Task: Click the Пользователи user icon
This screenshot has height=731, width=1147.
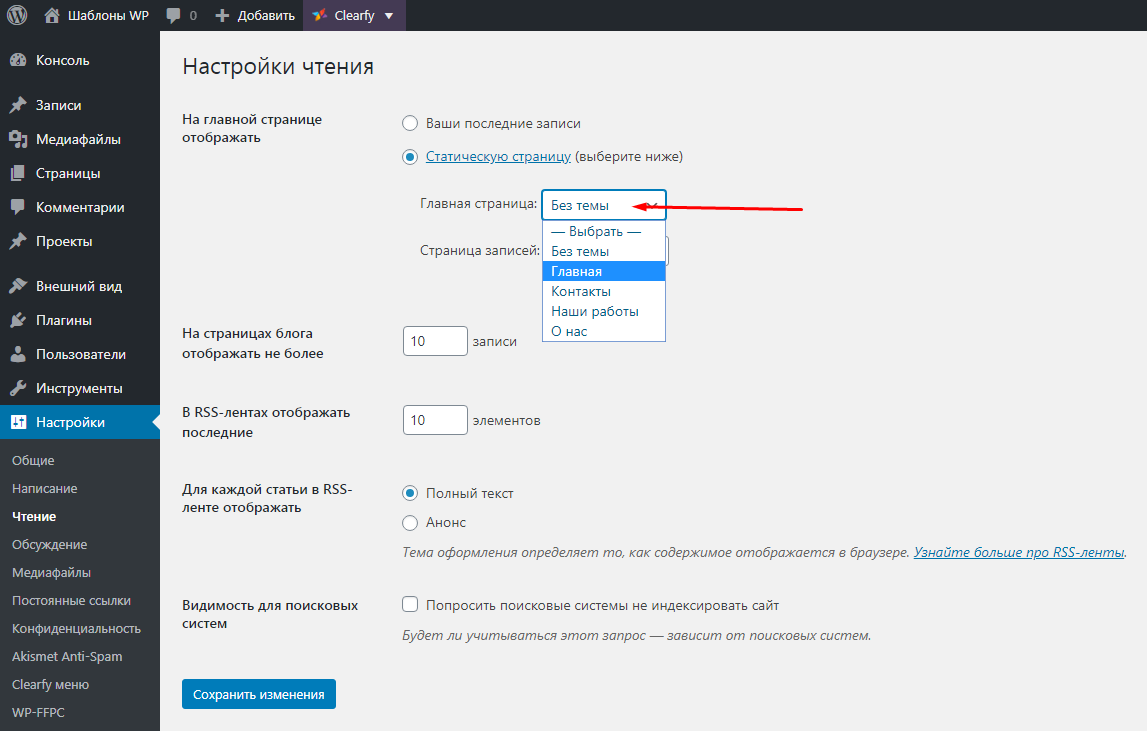Action: (18, 354)
